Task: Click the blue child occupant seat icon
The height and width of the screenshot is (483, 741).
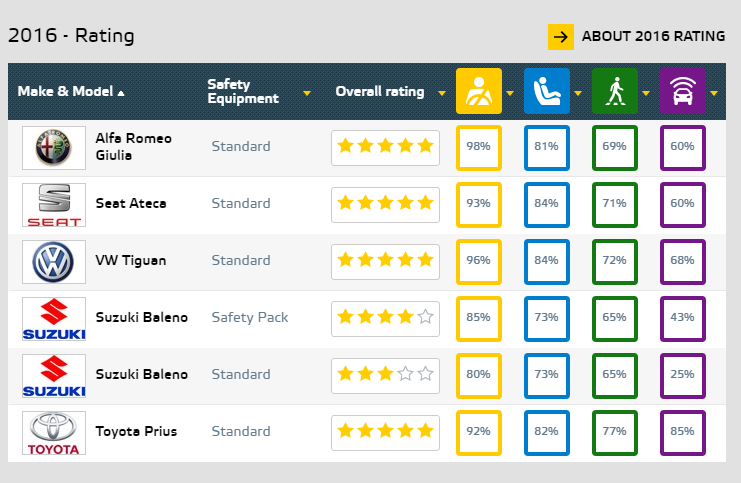Action: tap(546, 92)
